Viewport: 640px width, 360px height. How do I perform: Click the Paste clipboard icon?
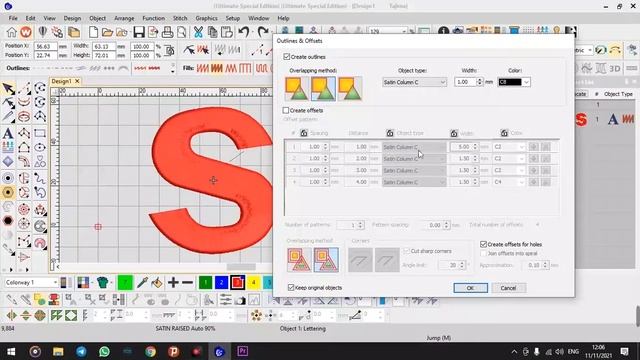point(227,32)
